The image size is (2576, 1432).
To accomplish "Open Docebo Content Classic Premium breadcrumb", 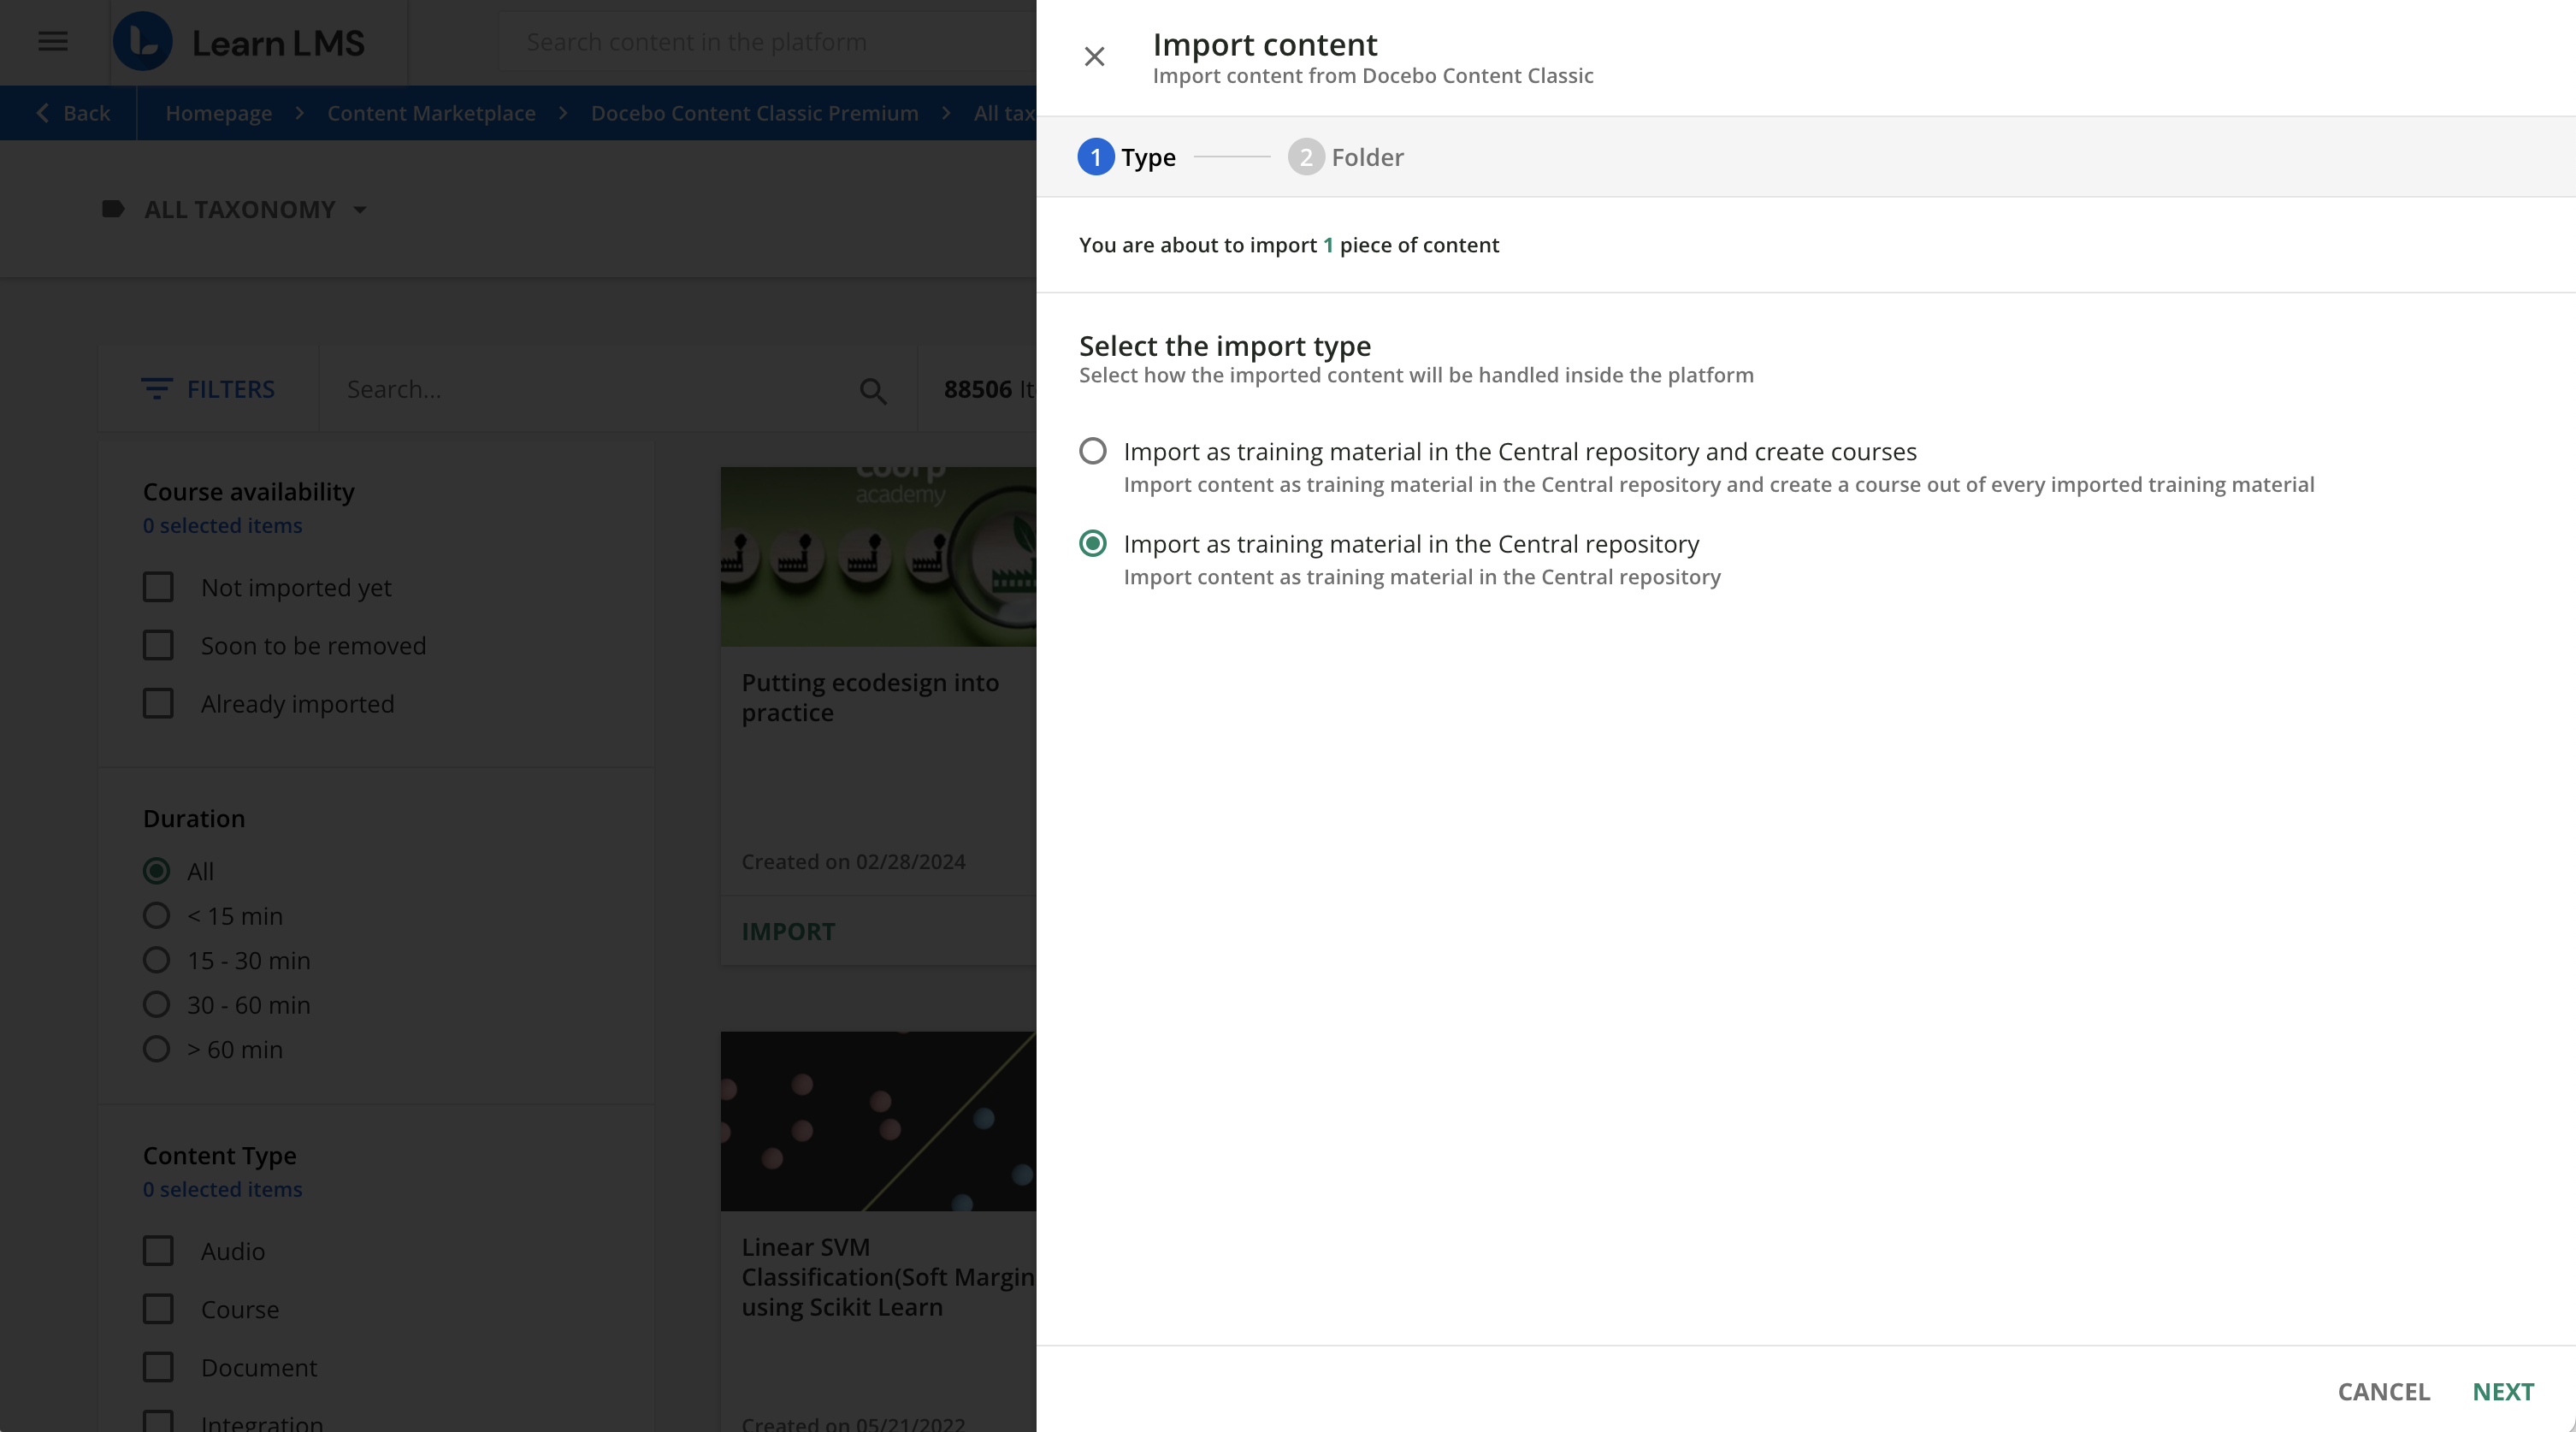I will coord(754,113).
